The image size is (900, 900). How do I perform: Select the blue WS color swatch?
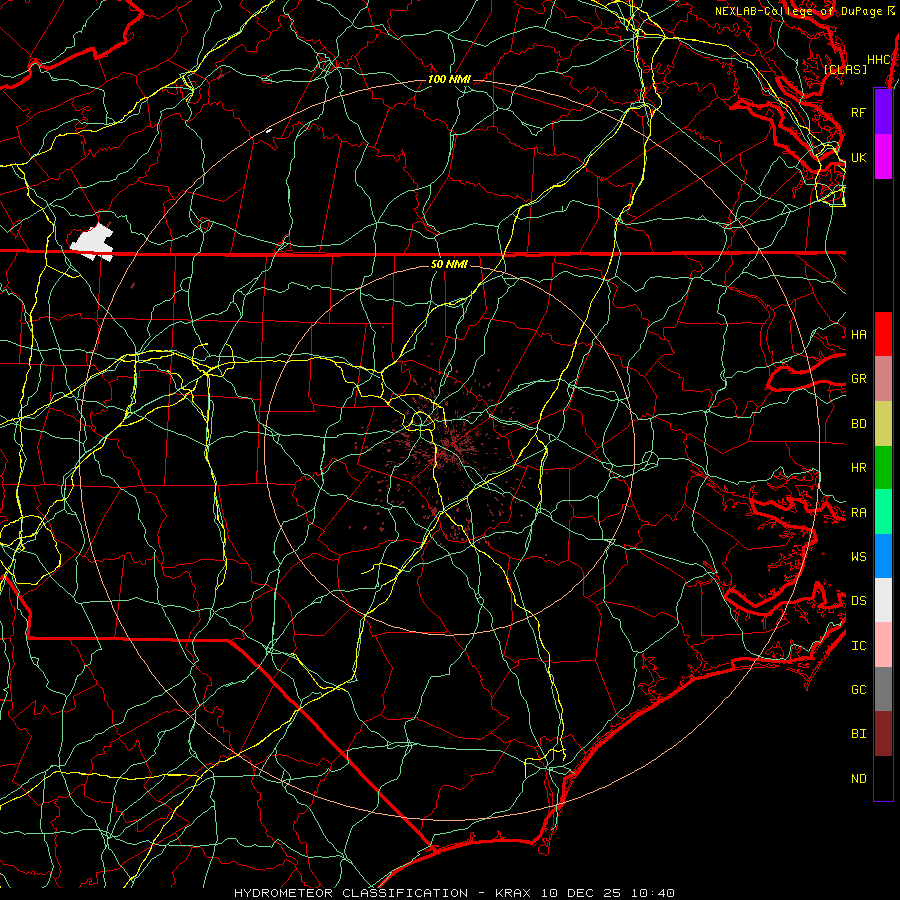pos(883,556)
